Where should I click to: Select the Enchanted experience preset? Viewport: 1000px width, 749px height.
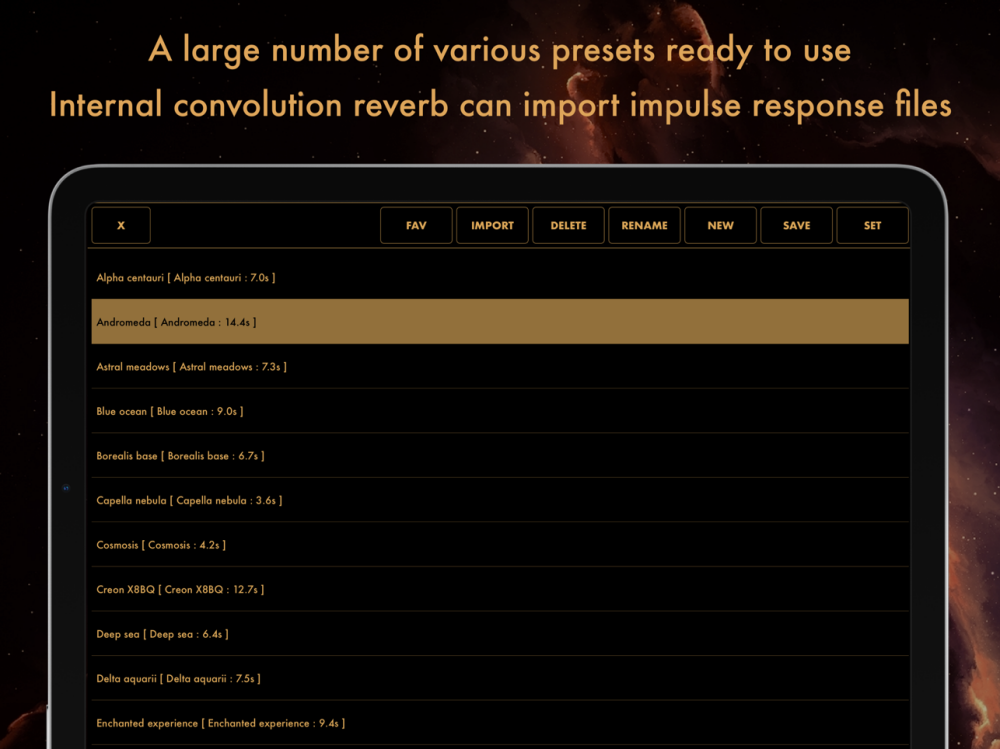click(x=500, y=723)
